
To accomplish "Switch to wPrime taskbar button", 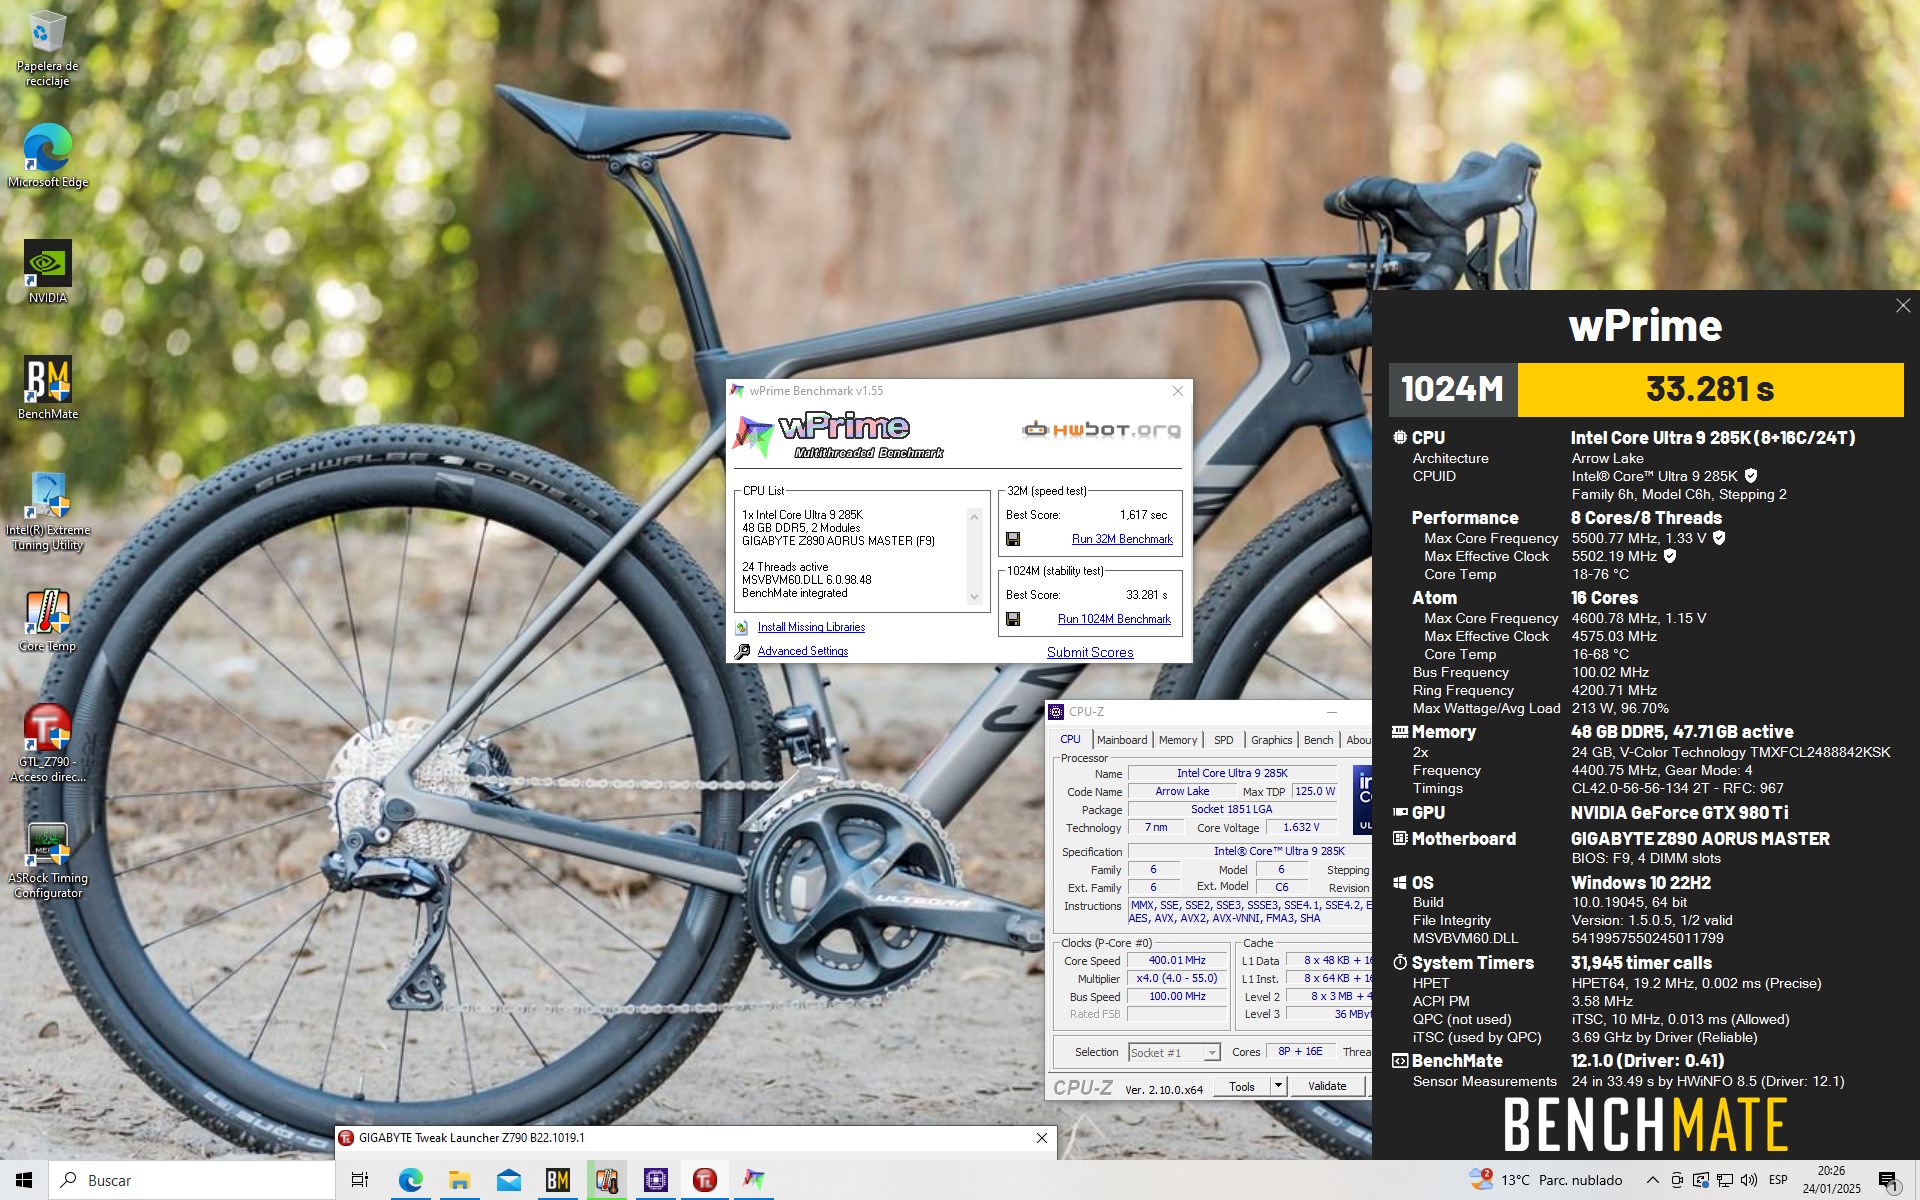I will click(753, 1180).
